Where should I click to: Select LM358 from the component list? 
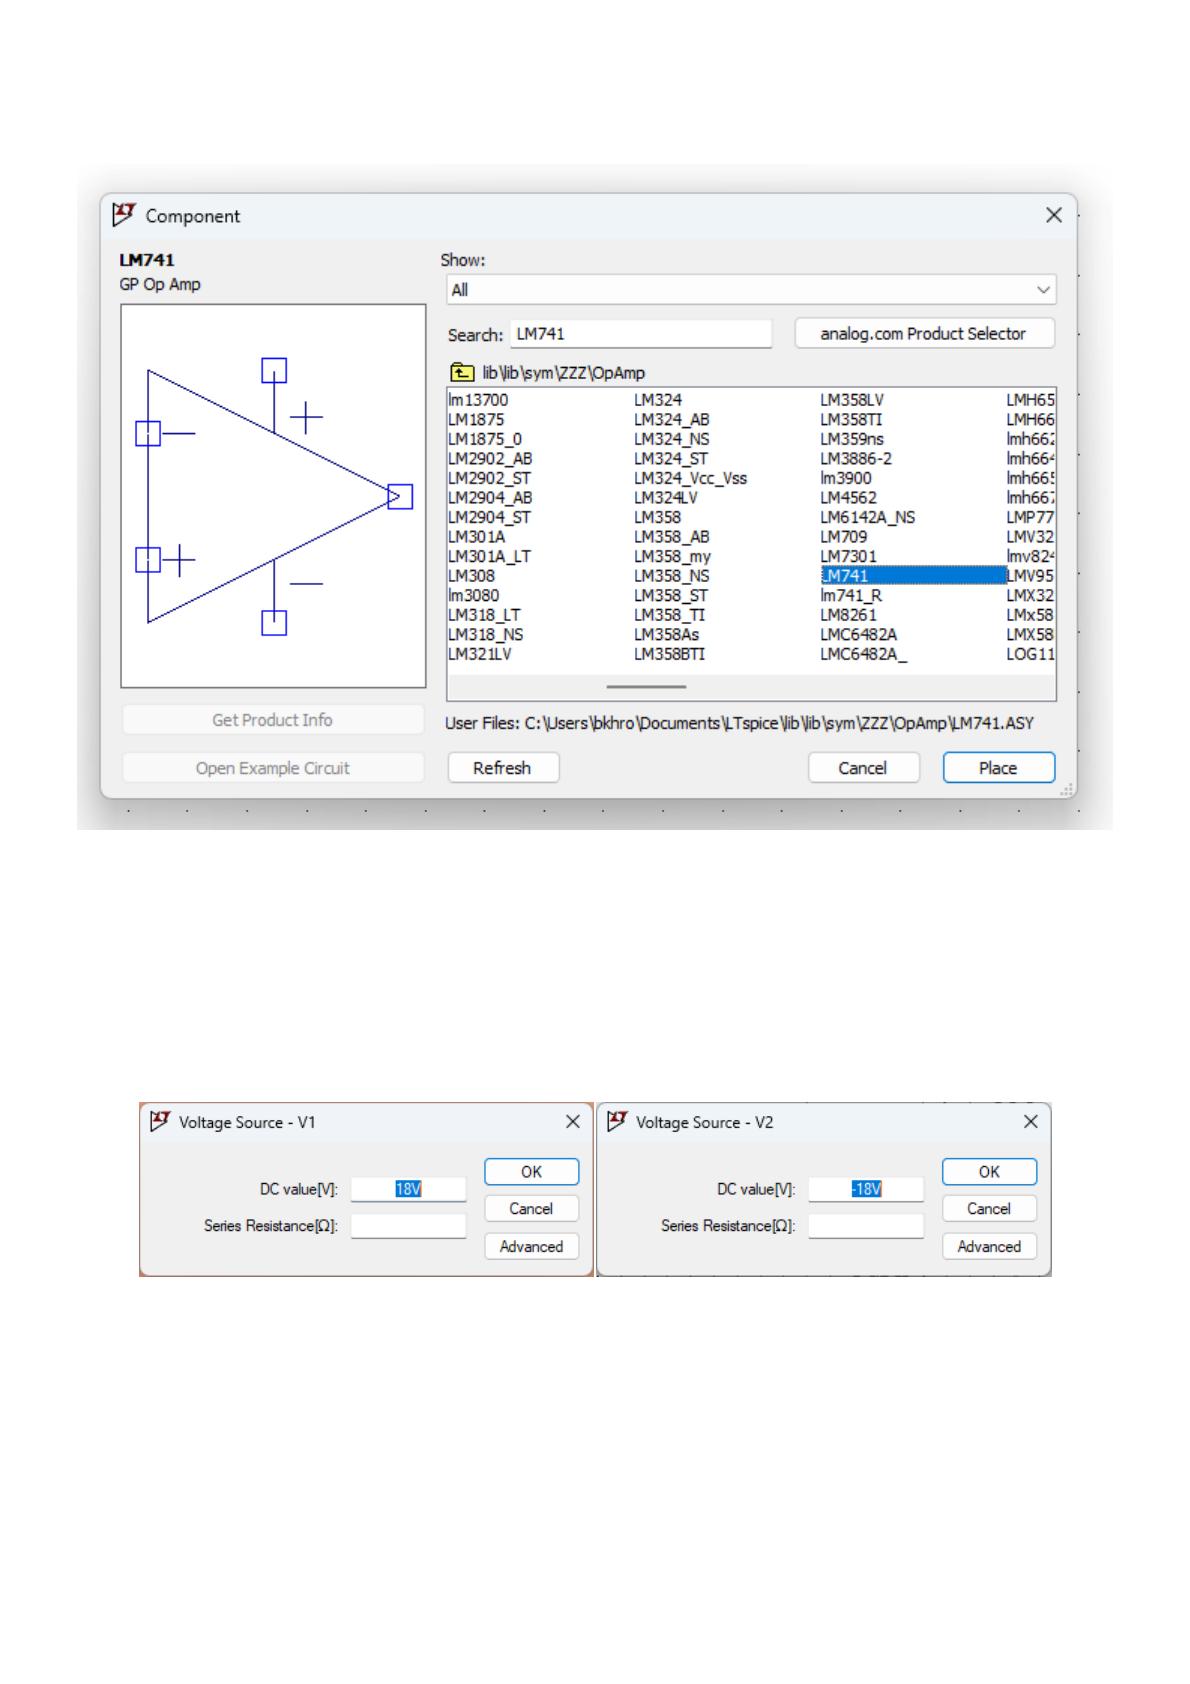tap(657, 517)
